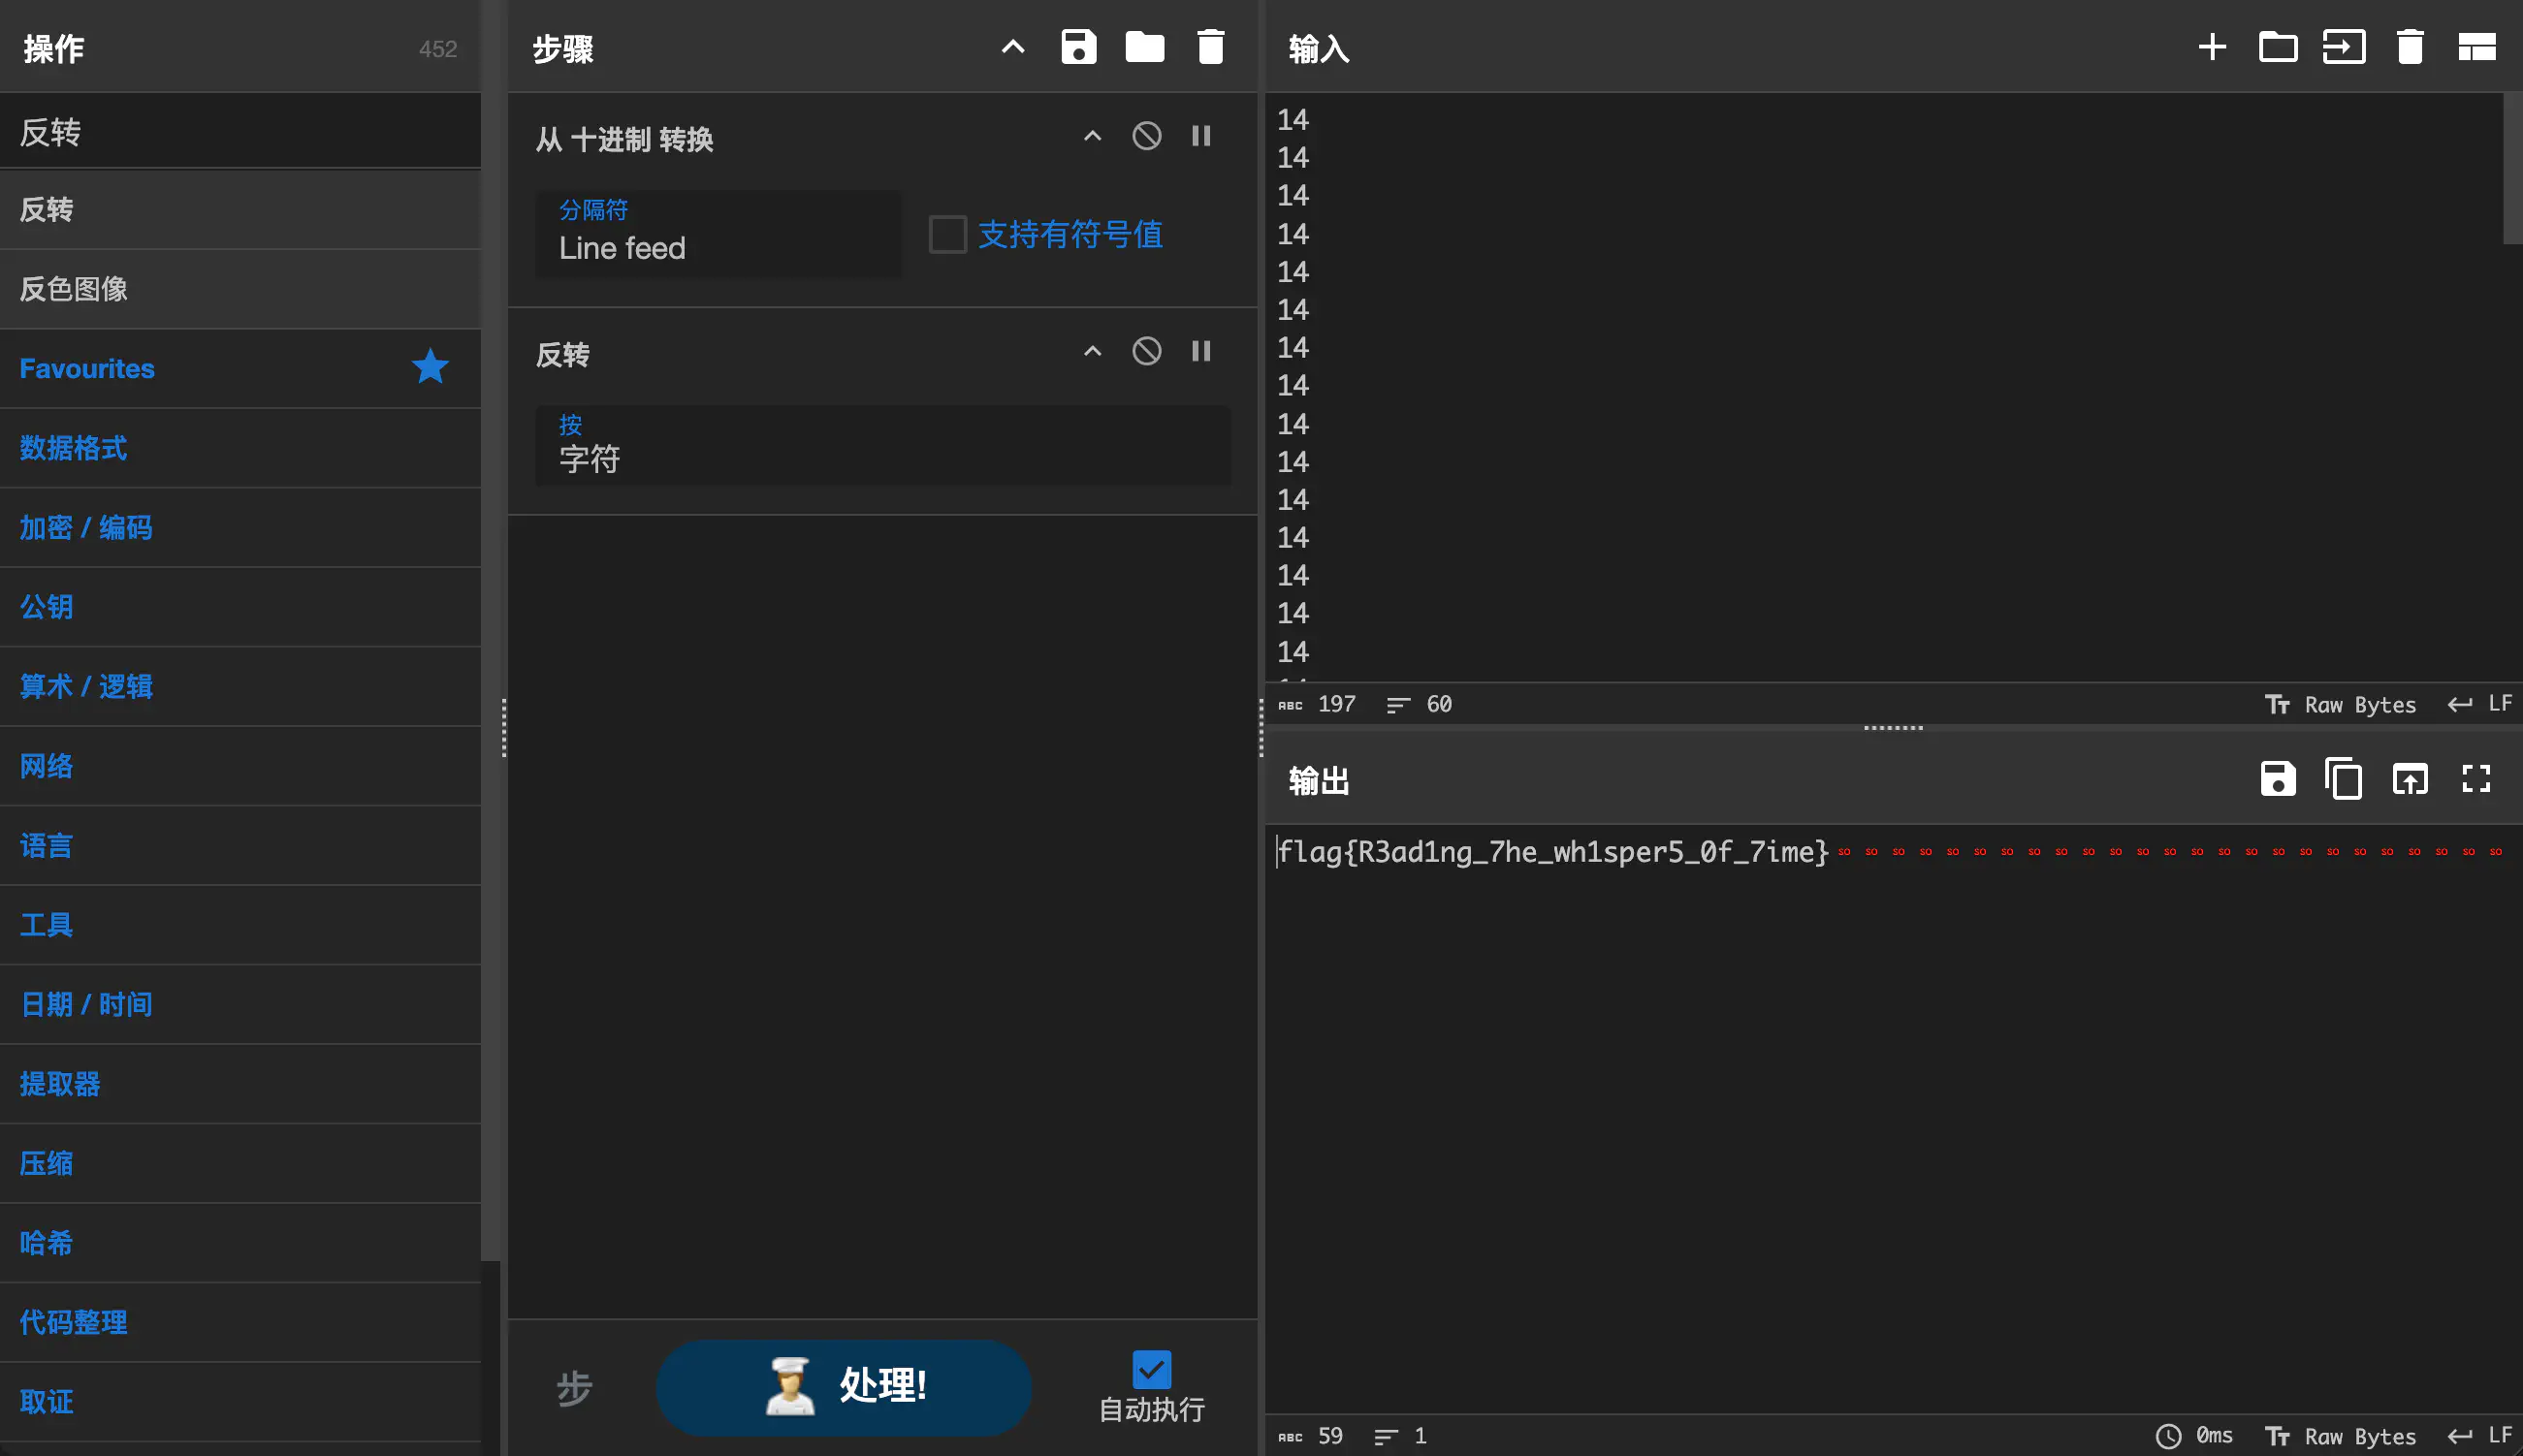
Task: Copy the output to the clipboard
Action: [x=2343, y=779]
